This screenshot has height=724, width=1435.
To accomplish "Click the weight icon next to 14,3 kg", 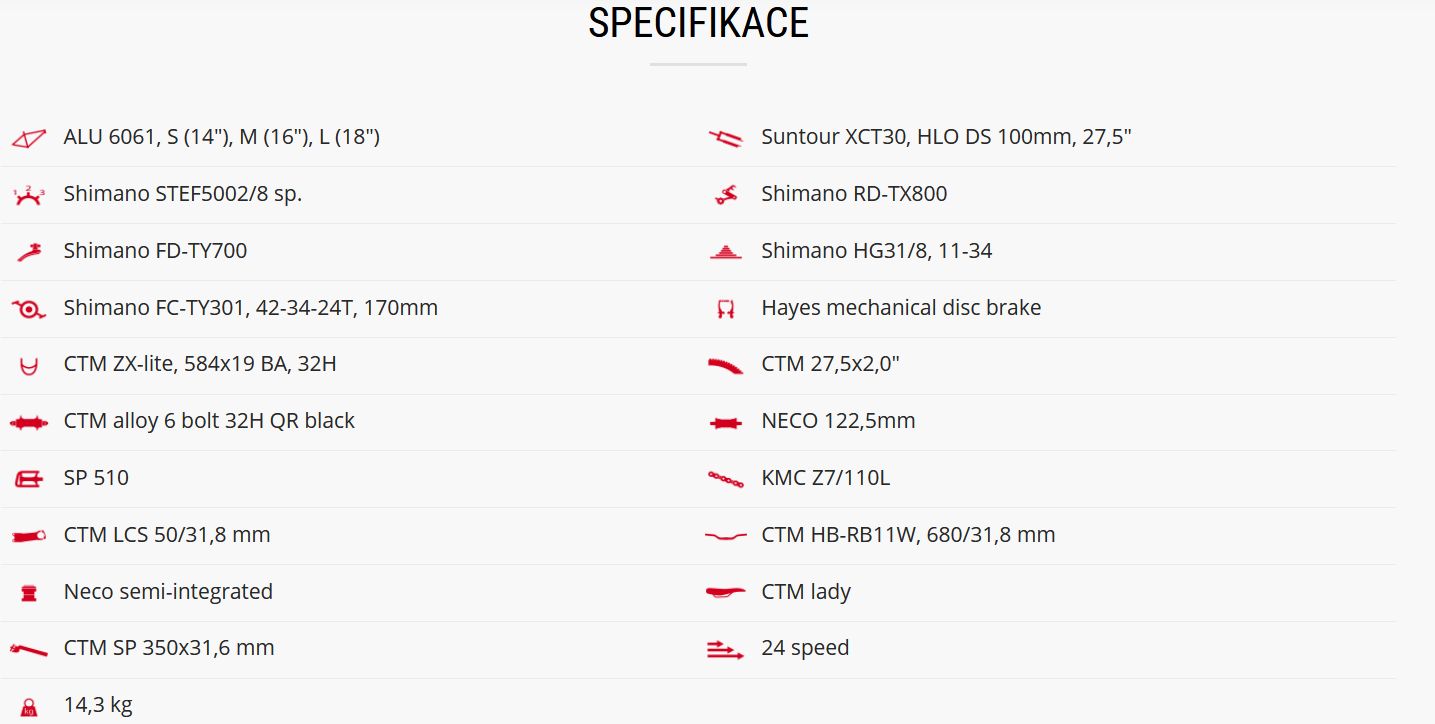I will (29, 707).
